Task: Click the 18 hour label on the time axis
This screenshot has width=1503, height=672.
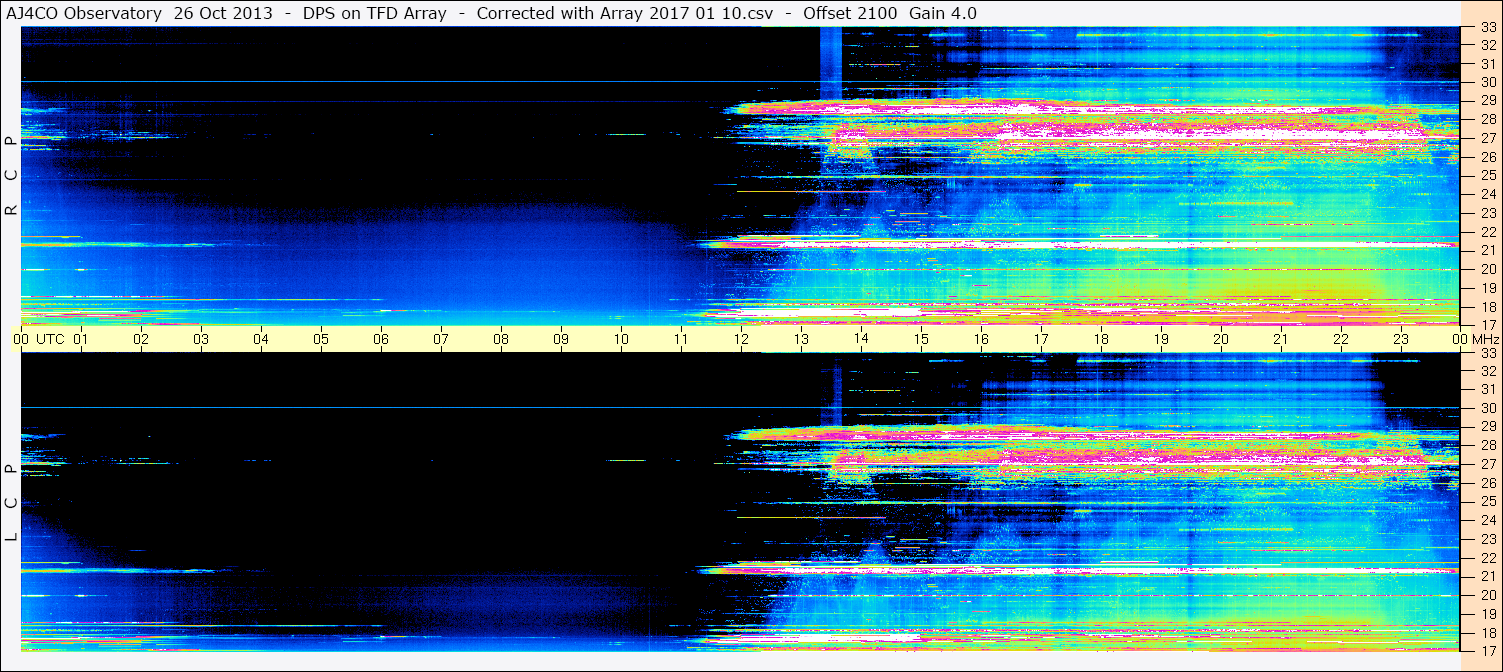Action: 1101,339
